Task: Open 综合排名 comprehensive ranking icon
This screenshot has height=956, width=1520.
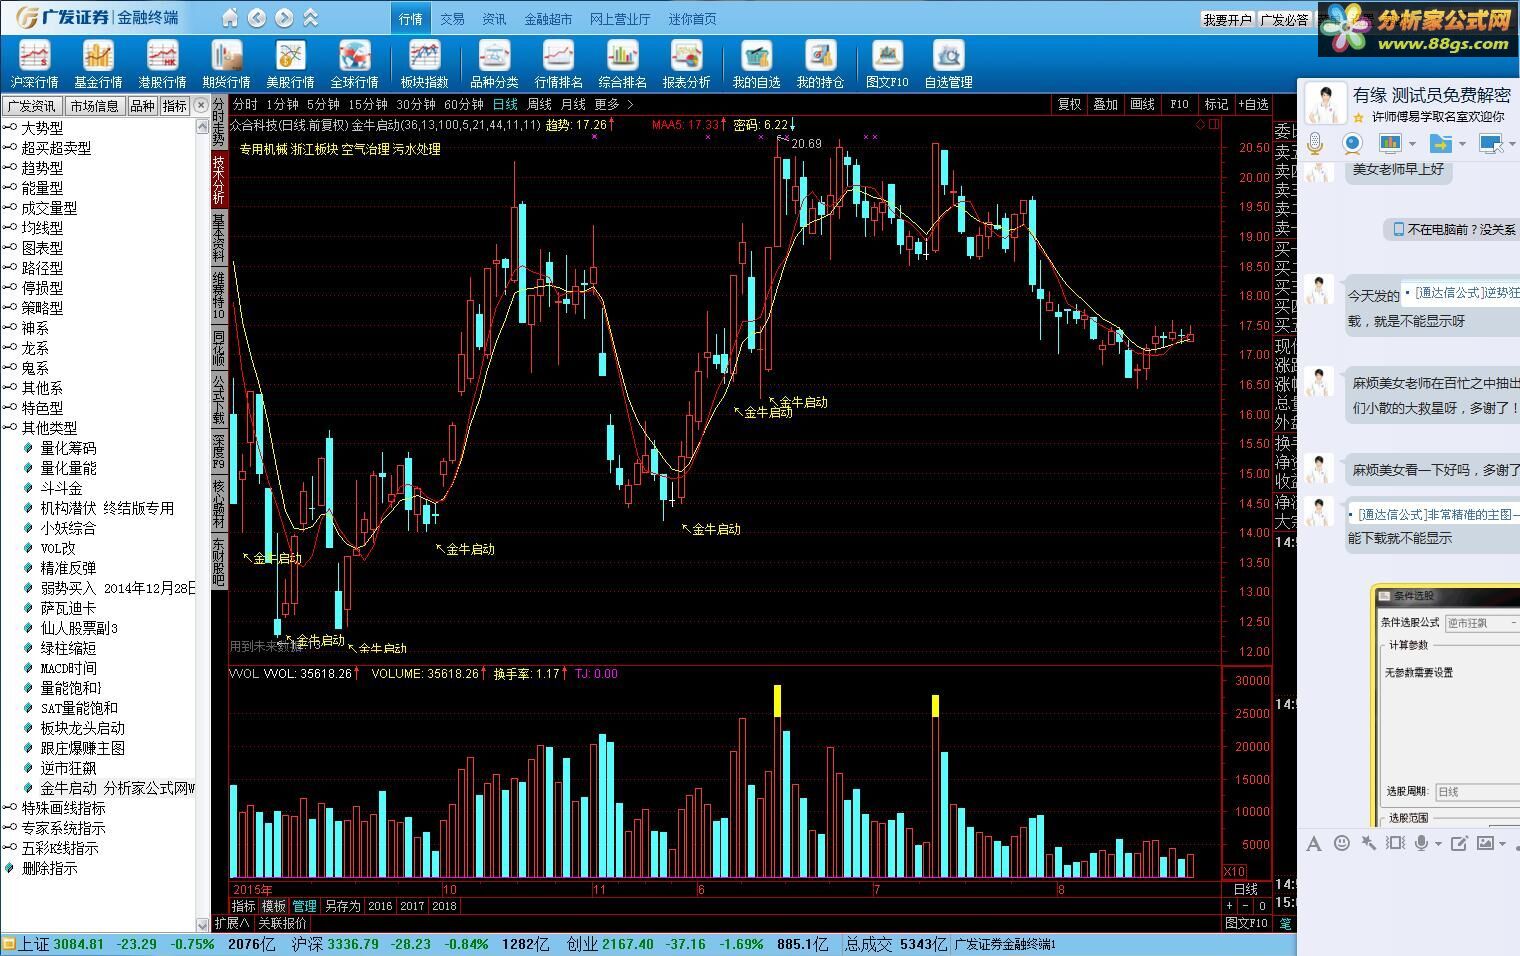Action: click(622, 65)
